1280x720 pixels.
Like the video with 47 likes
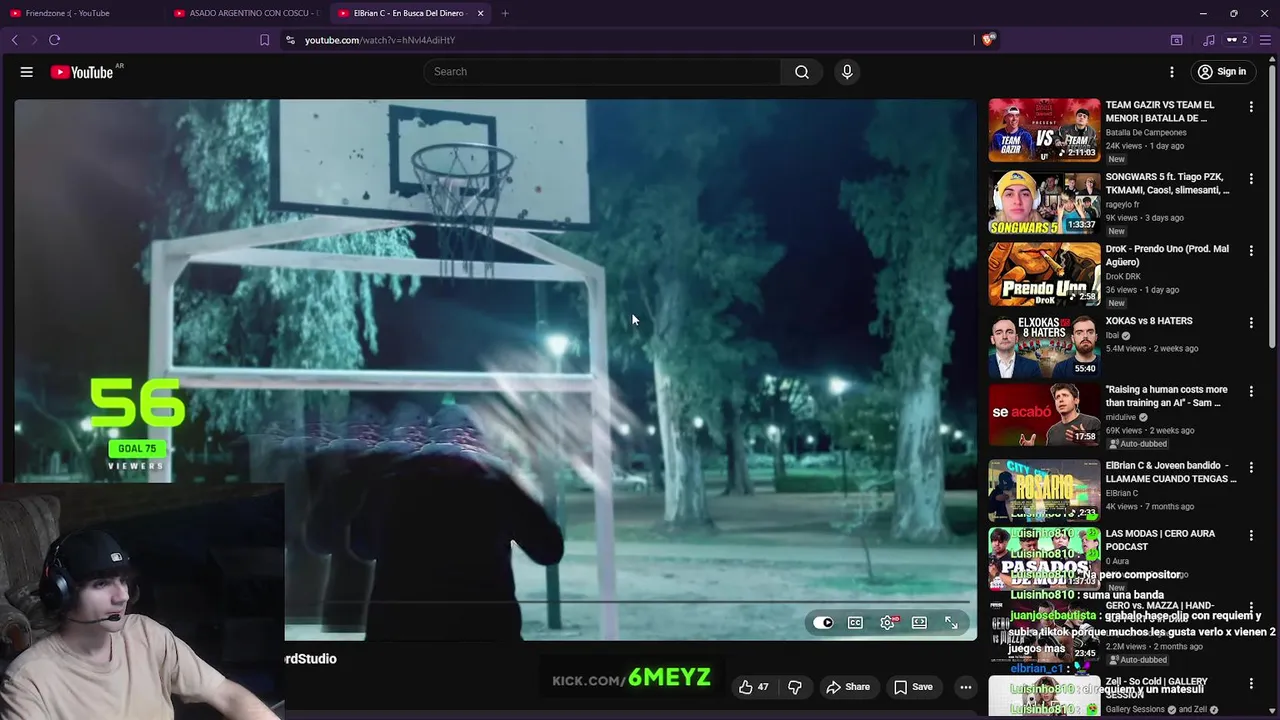[753, 687]
